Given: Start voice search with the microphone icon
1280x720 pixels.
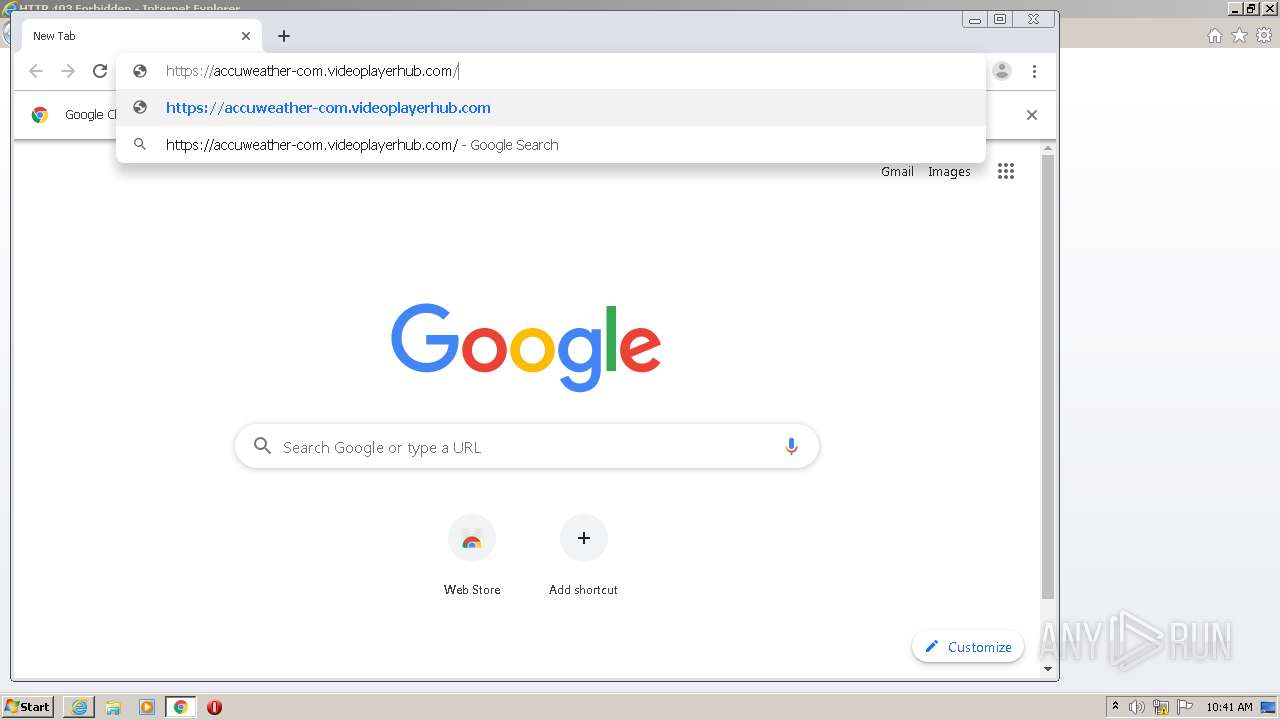Looking at the screenshot, I should [x=791, y=447].
